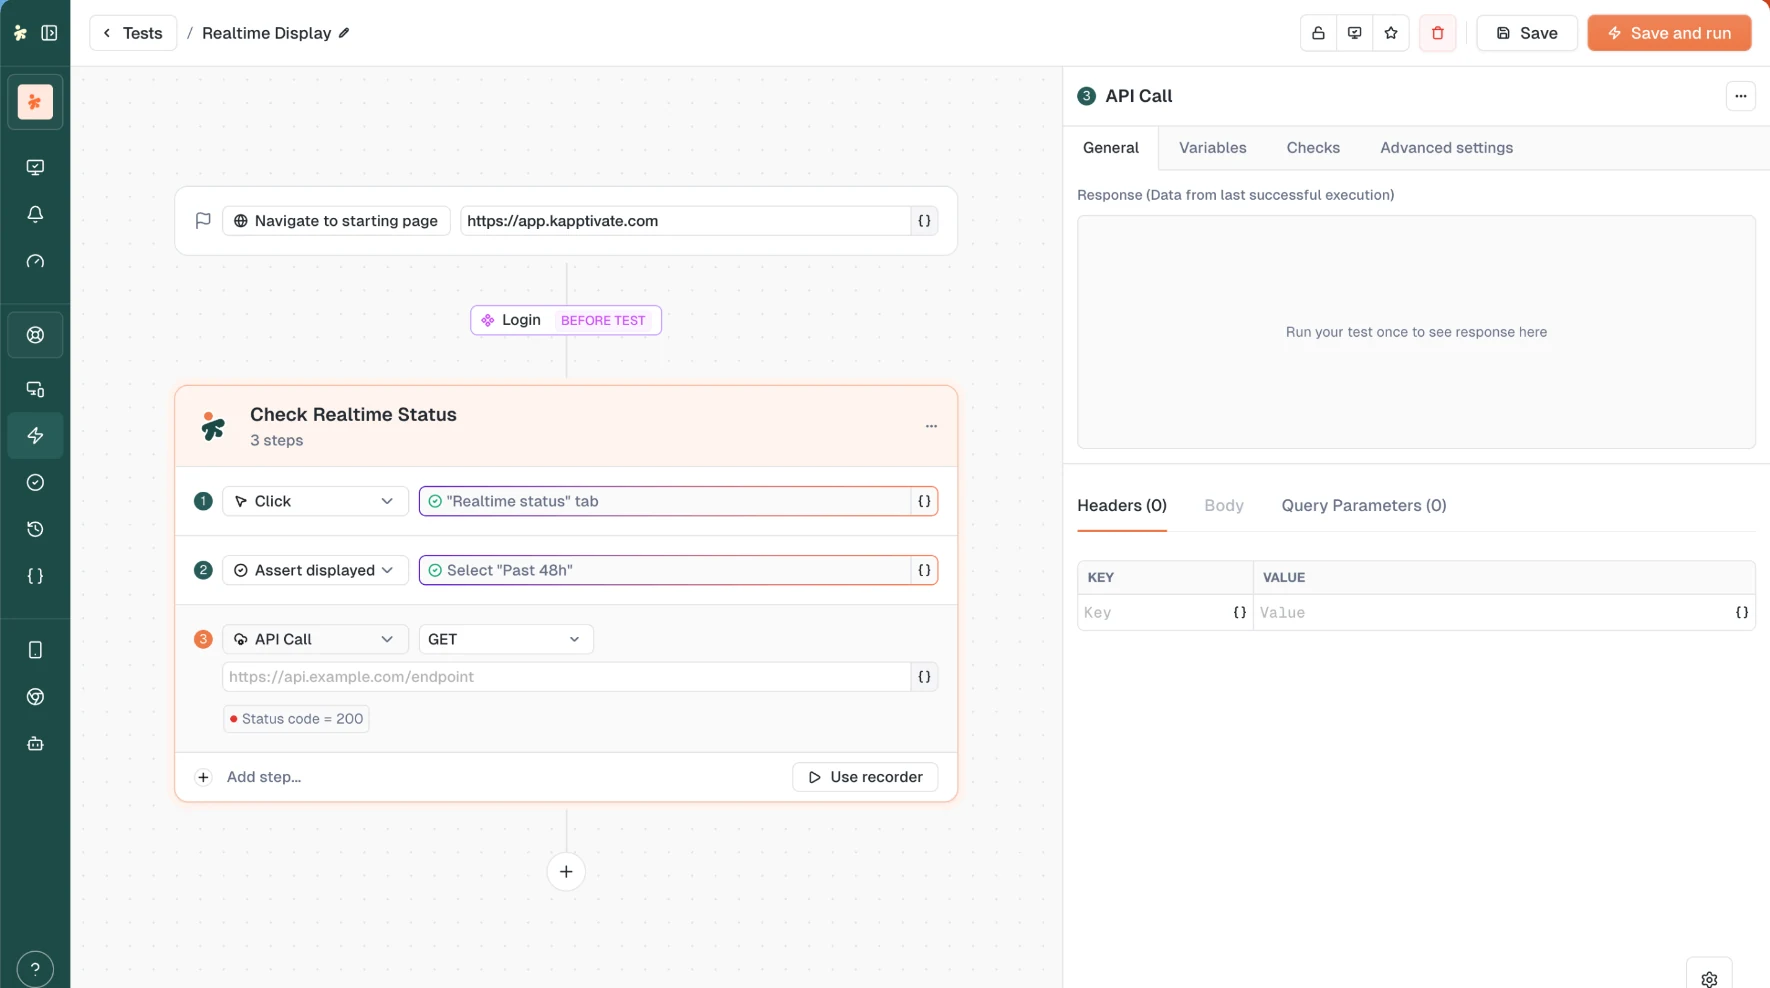Open the Login BEFORE TEST module
Screen dimensions: 1770x988
(565, 320)
